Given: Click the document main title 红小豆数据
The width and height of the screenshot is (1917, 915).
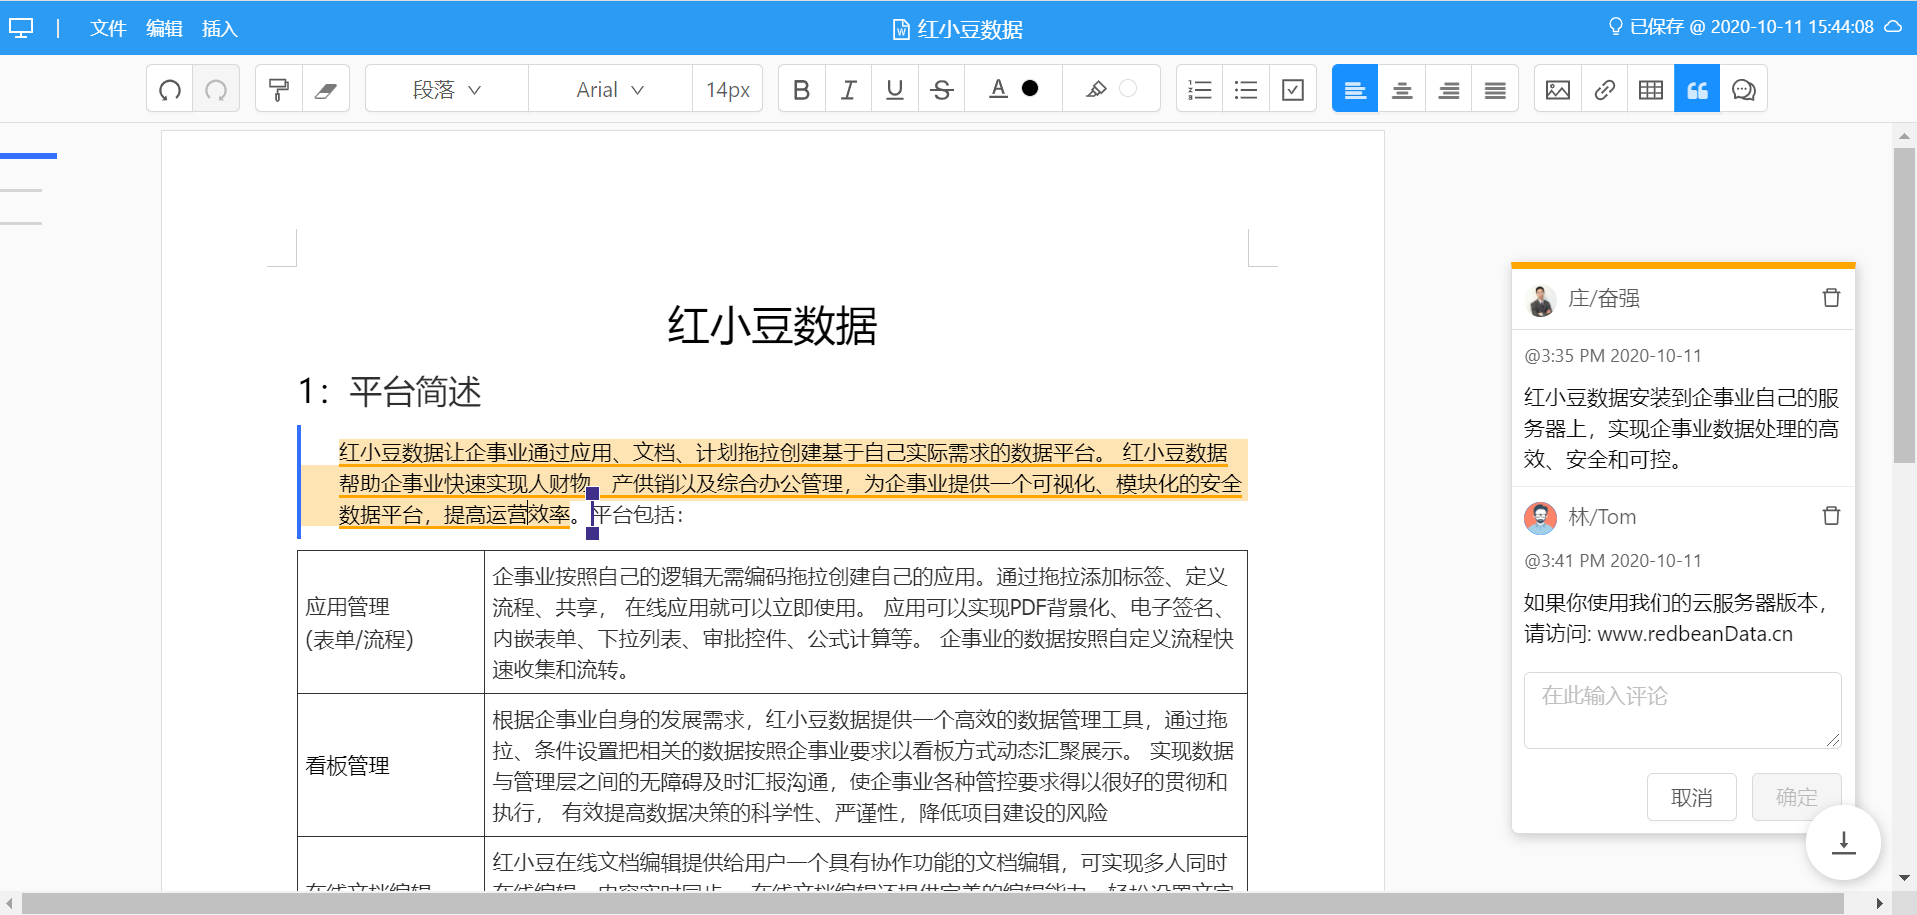Looking at the screenshot, I should tap(772, 326).
